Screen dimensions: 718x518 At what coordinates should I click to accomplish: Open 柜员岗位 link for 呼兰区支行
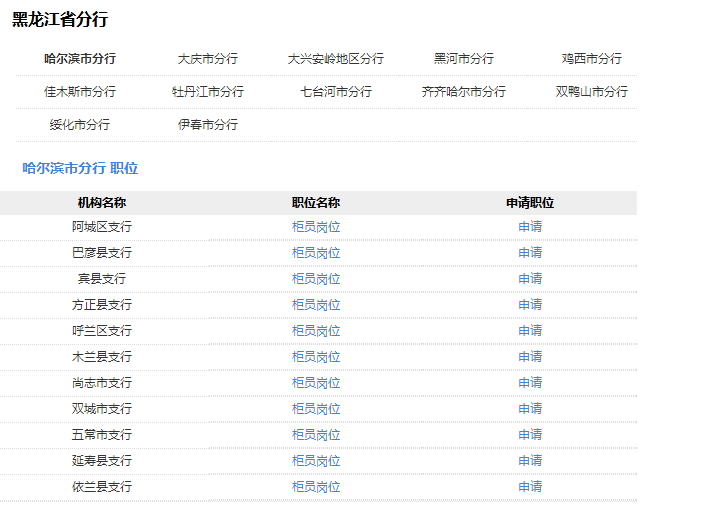pos(316,331)
